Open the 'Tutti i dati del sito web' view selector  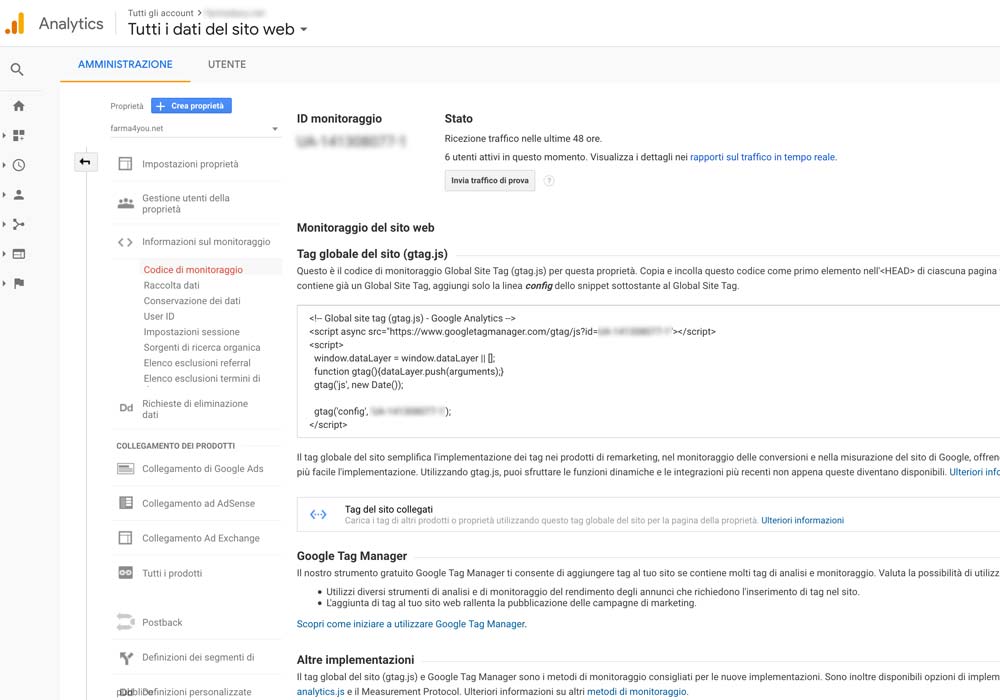tap(217, 29)
